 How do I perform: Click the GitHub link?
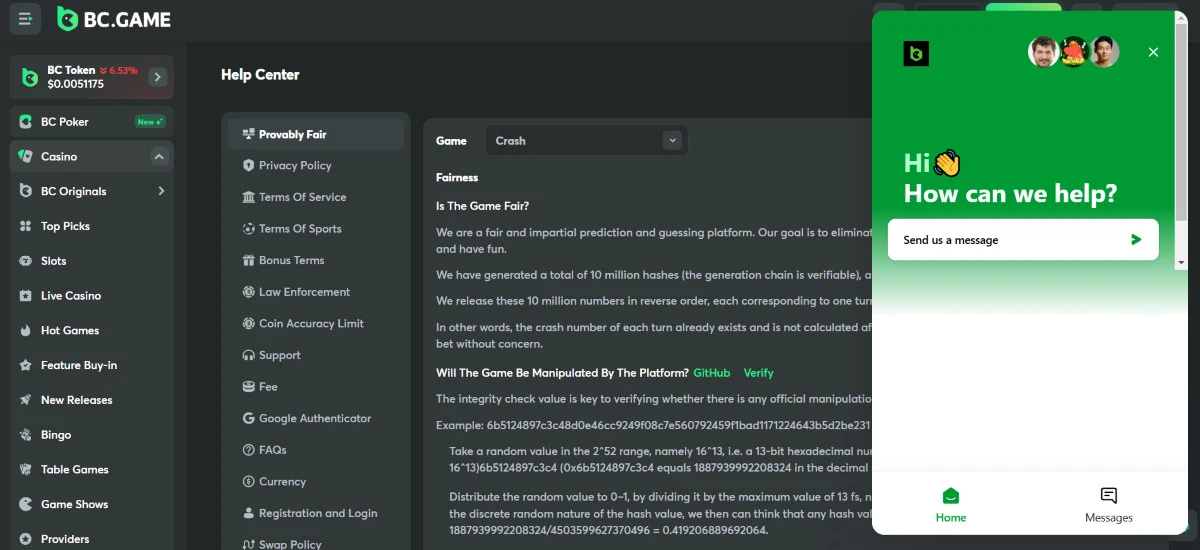click(x=712, y=373)
